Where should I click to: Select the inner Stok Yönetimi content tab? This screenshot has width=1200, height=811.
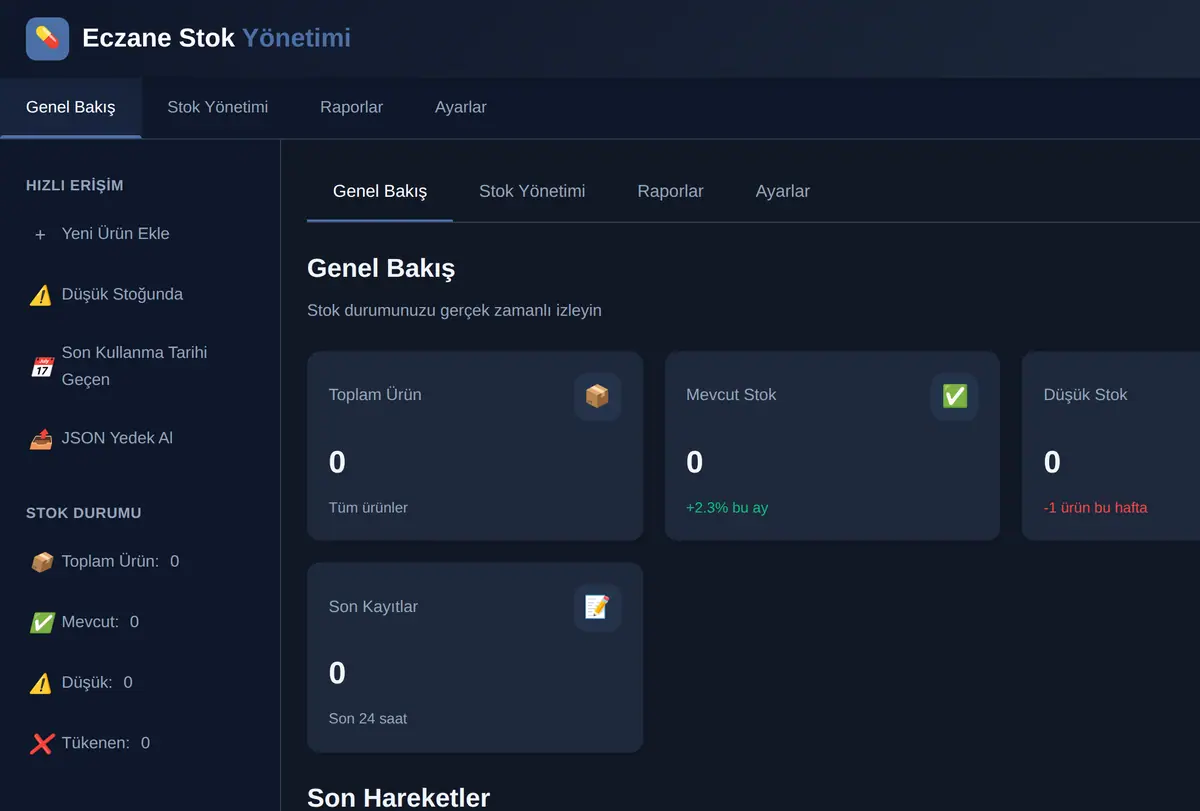(x=532, y=191)
